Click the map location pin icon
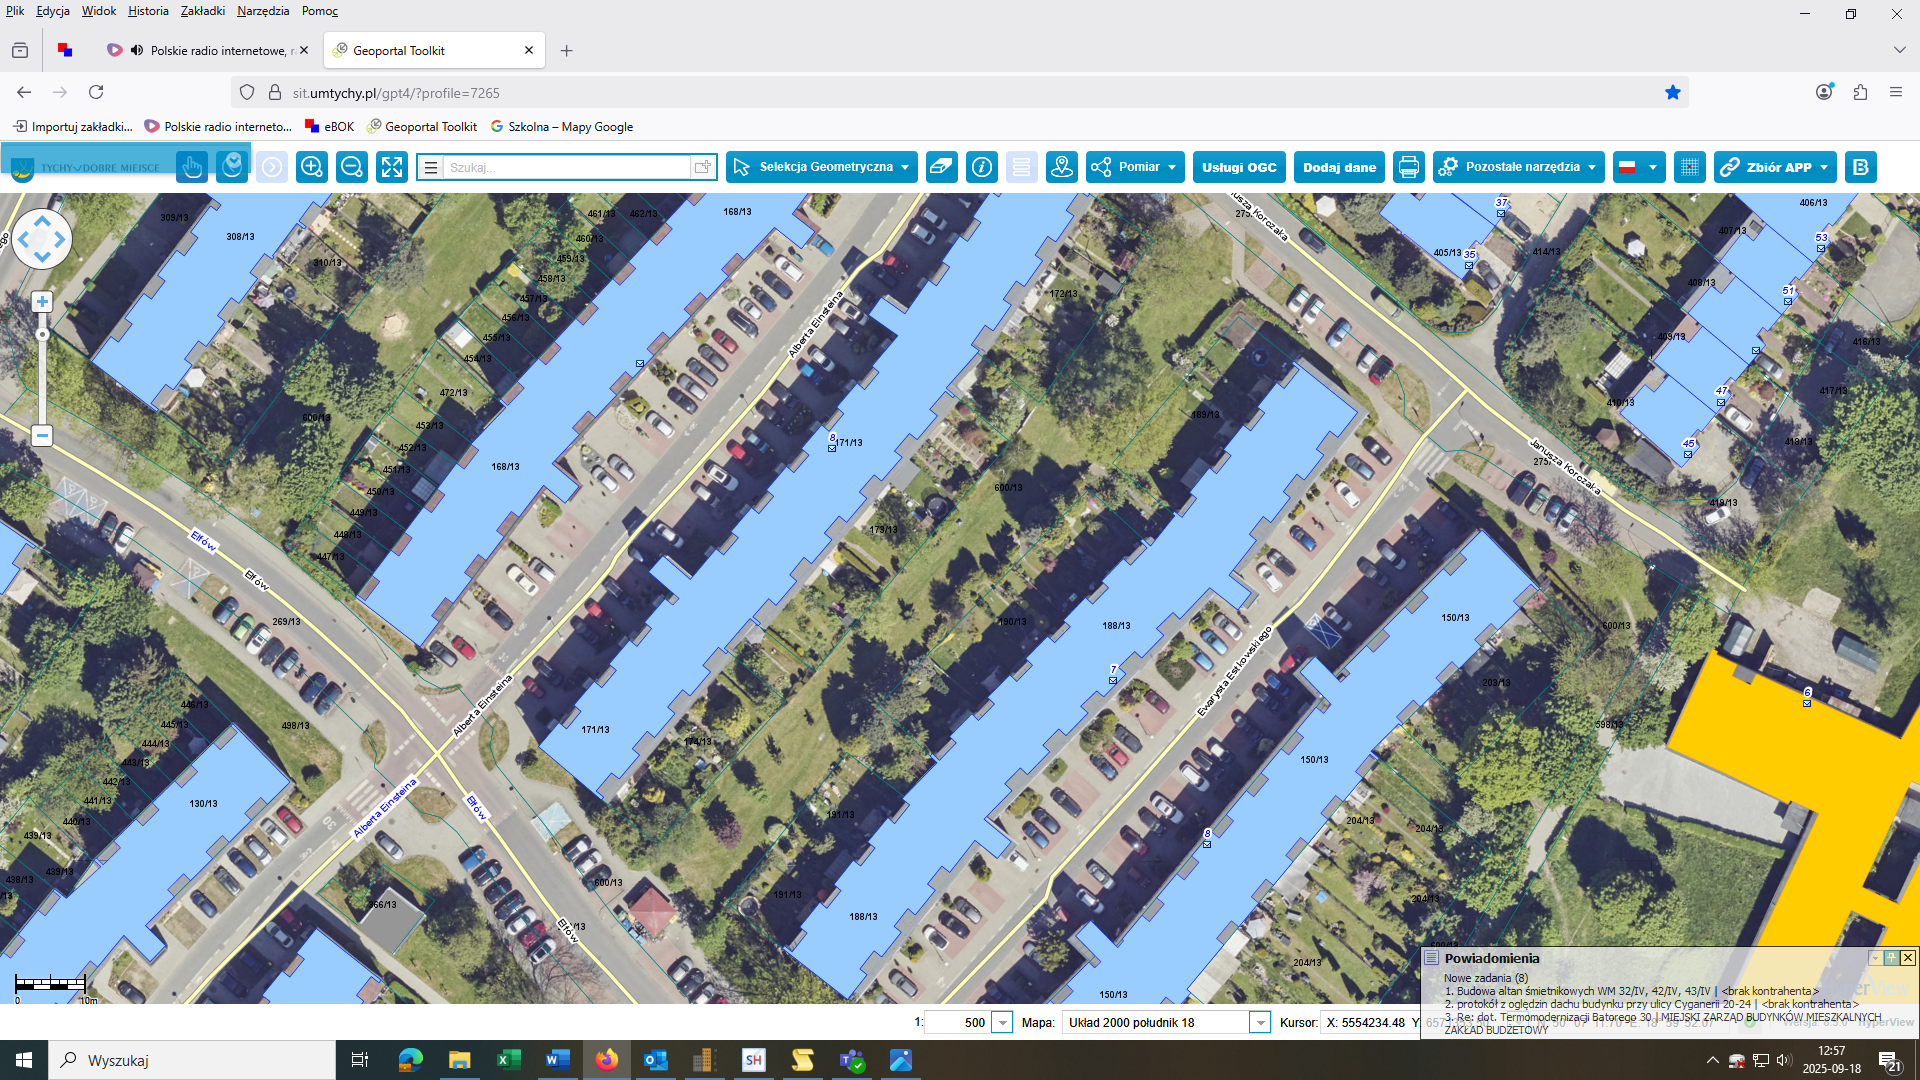This screenshot has width=1920, height=1080. click(x=1061, y=167)
